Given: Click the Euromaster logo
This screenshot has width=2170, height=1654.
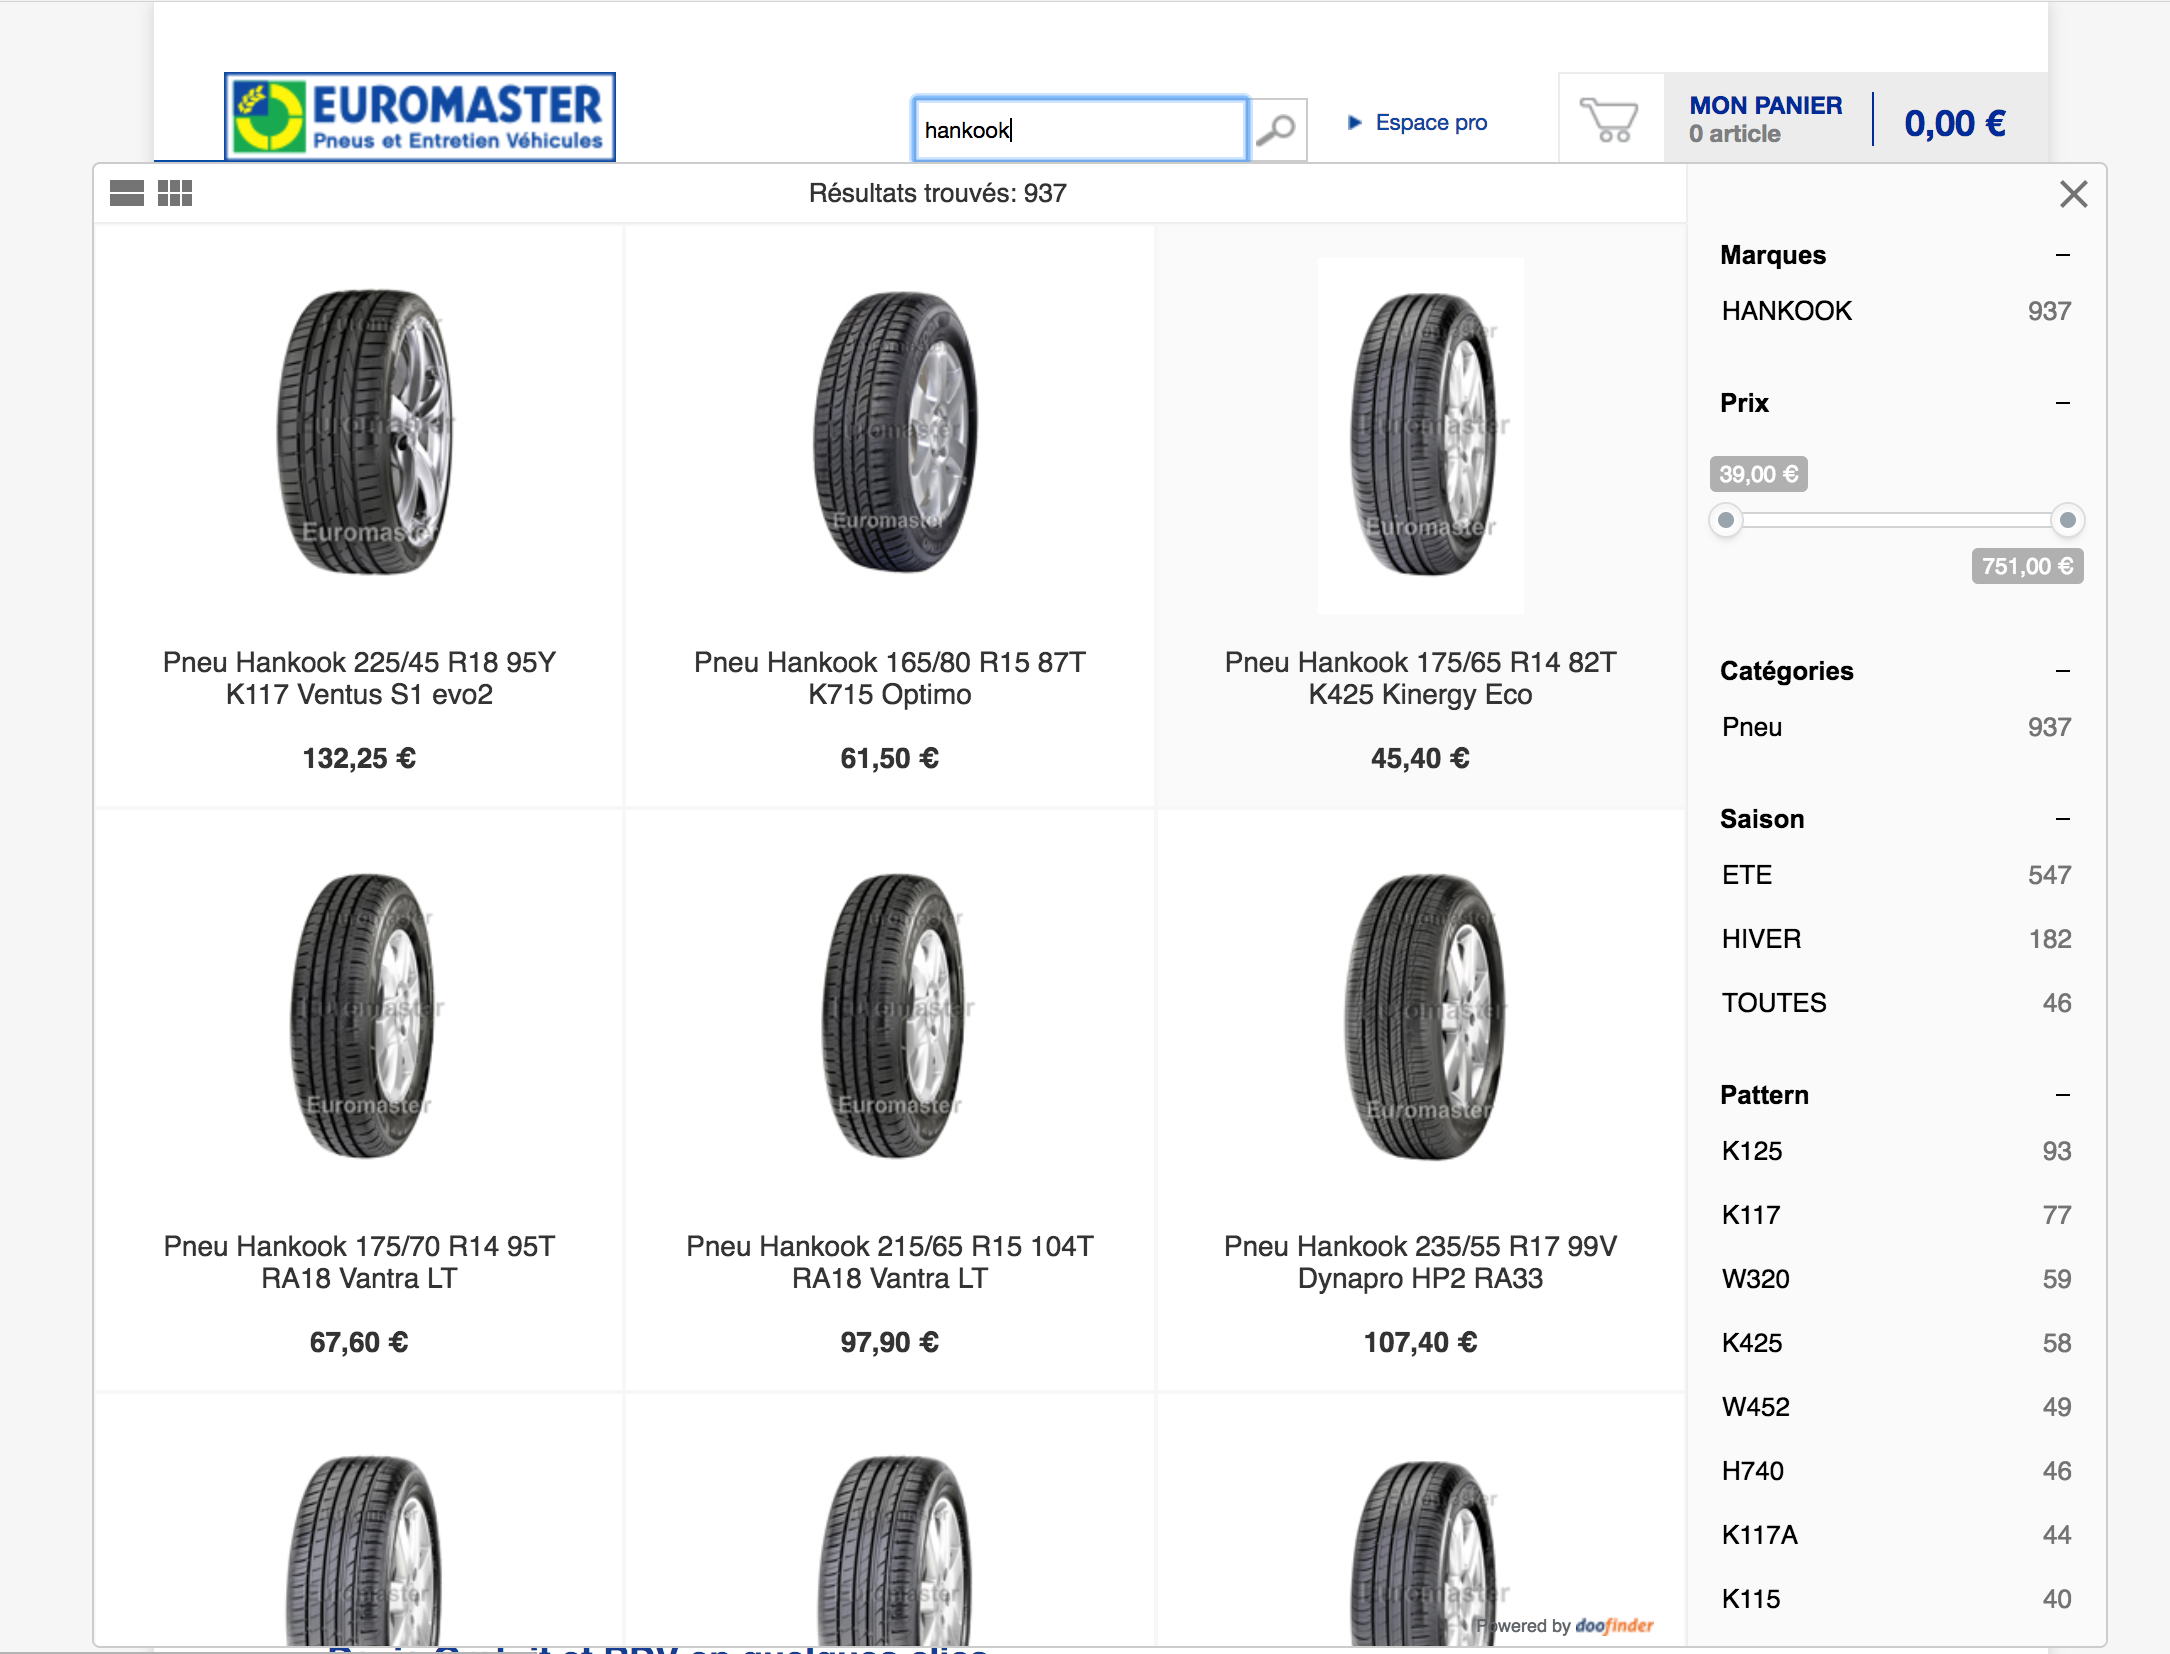Looking at the screenshot, I should click(x=419, y=116).
